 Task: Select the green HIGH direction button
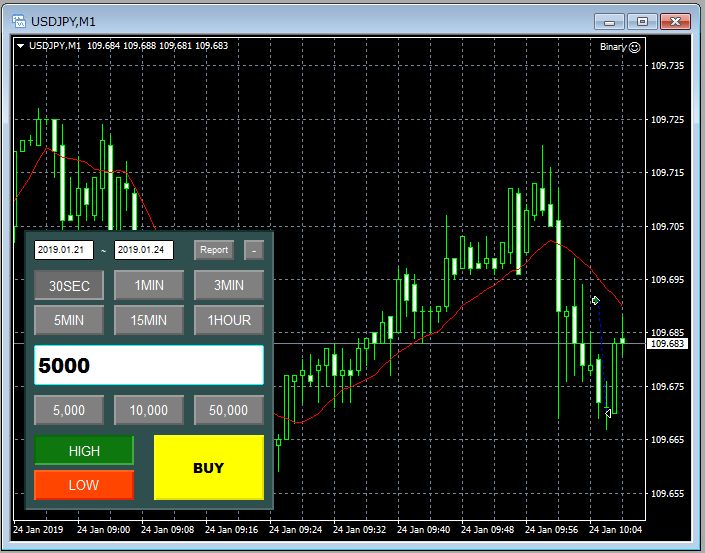[x=84, y=451]
